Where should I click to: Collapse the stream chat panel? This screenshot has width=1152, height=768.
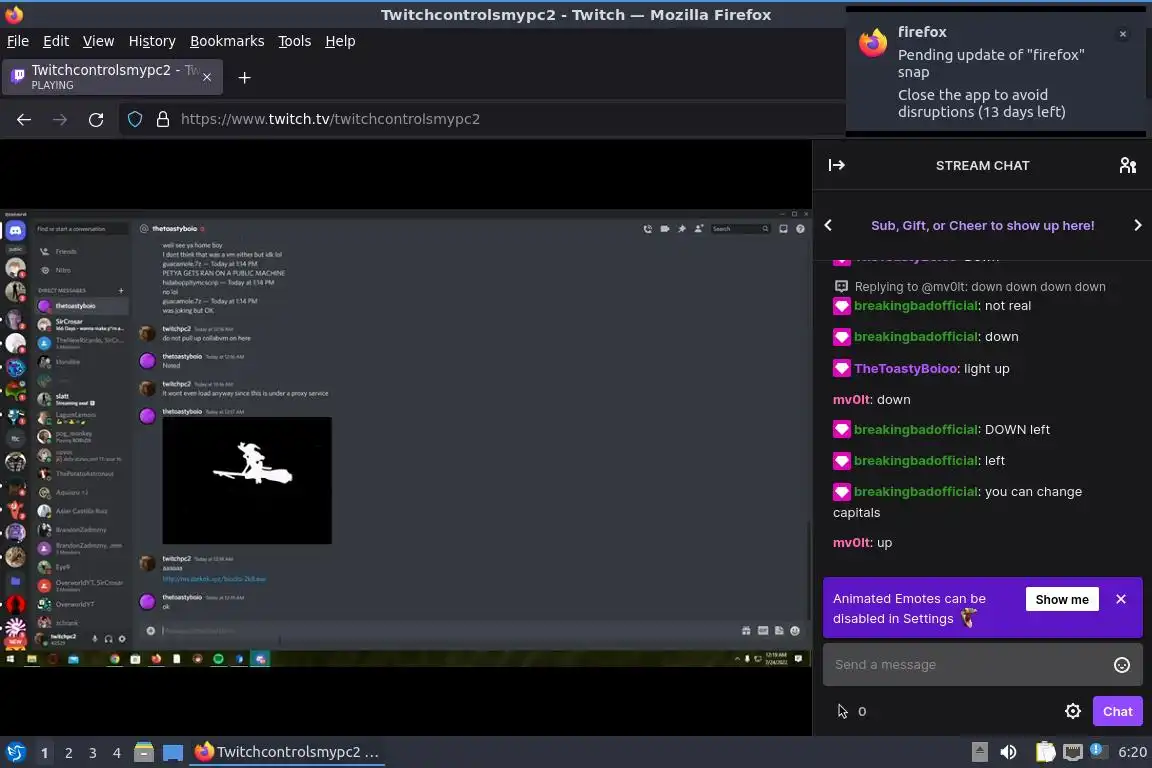(x=836, y=165)
